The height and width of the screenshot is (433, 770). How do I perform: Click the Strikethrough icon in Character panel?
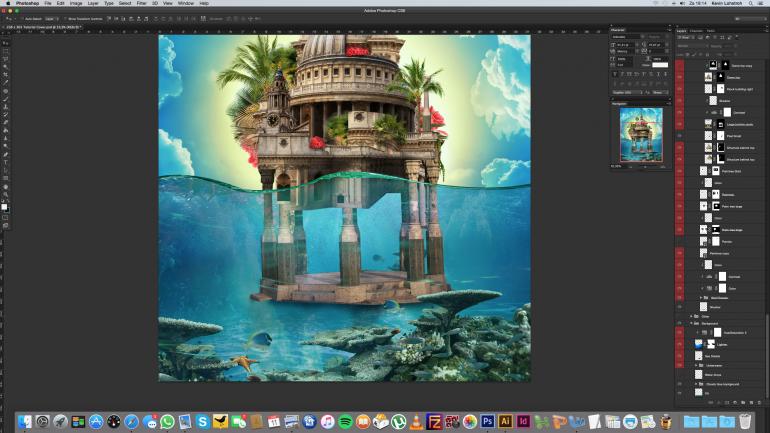pyautogui.click(x=665, y=74)
